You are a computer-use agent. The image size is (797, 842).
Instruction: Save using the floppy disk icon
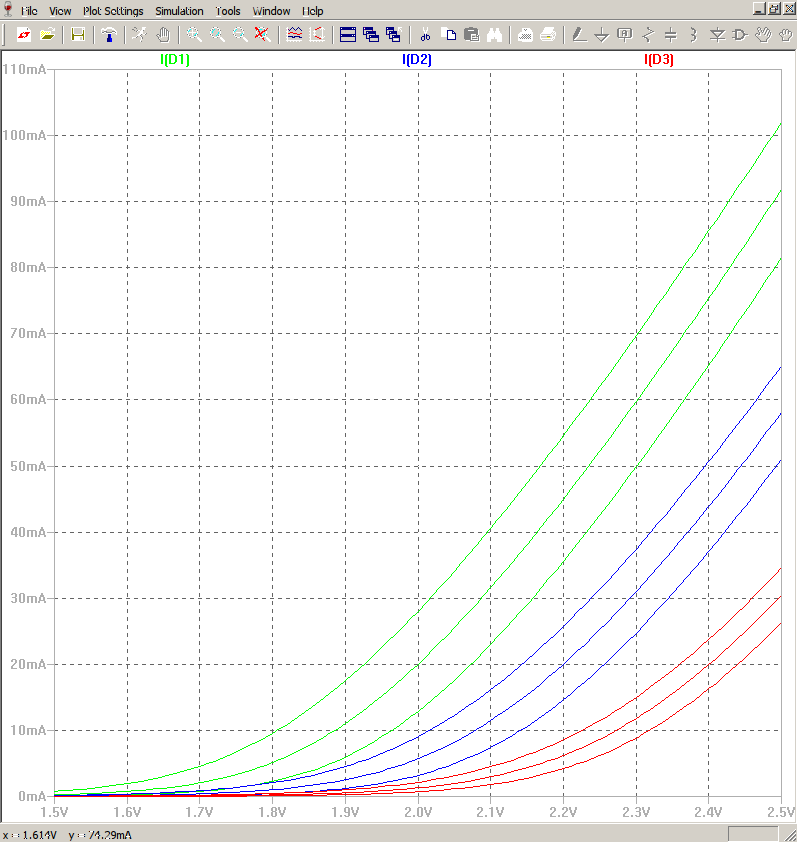click(78, 35)
